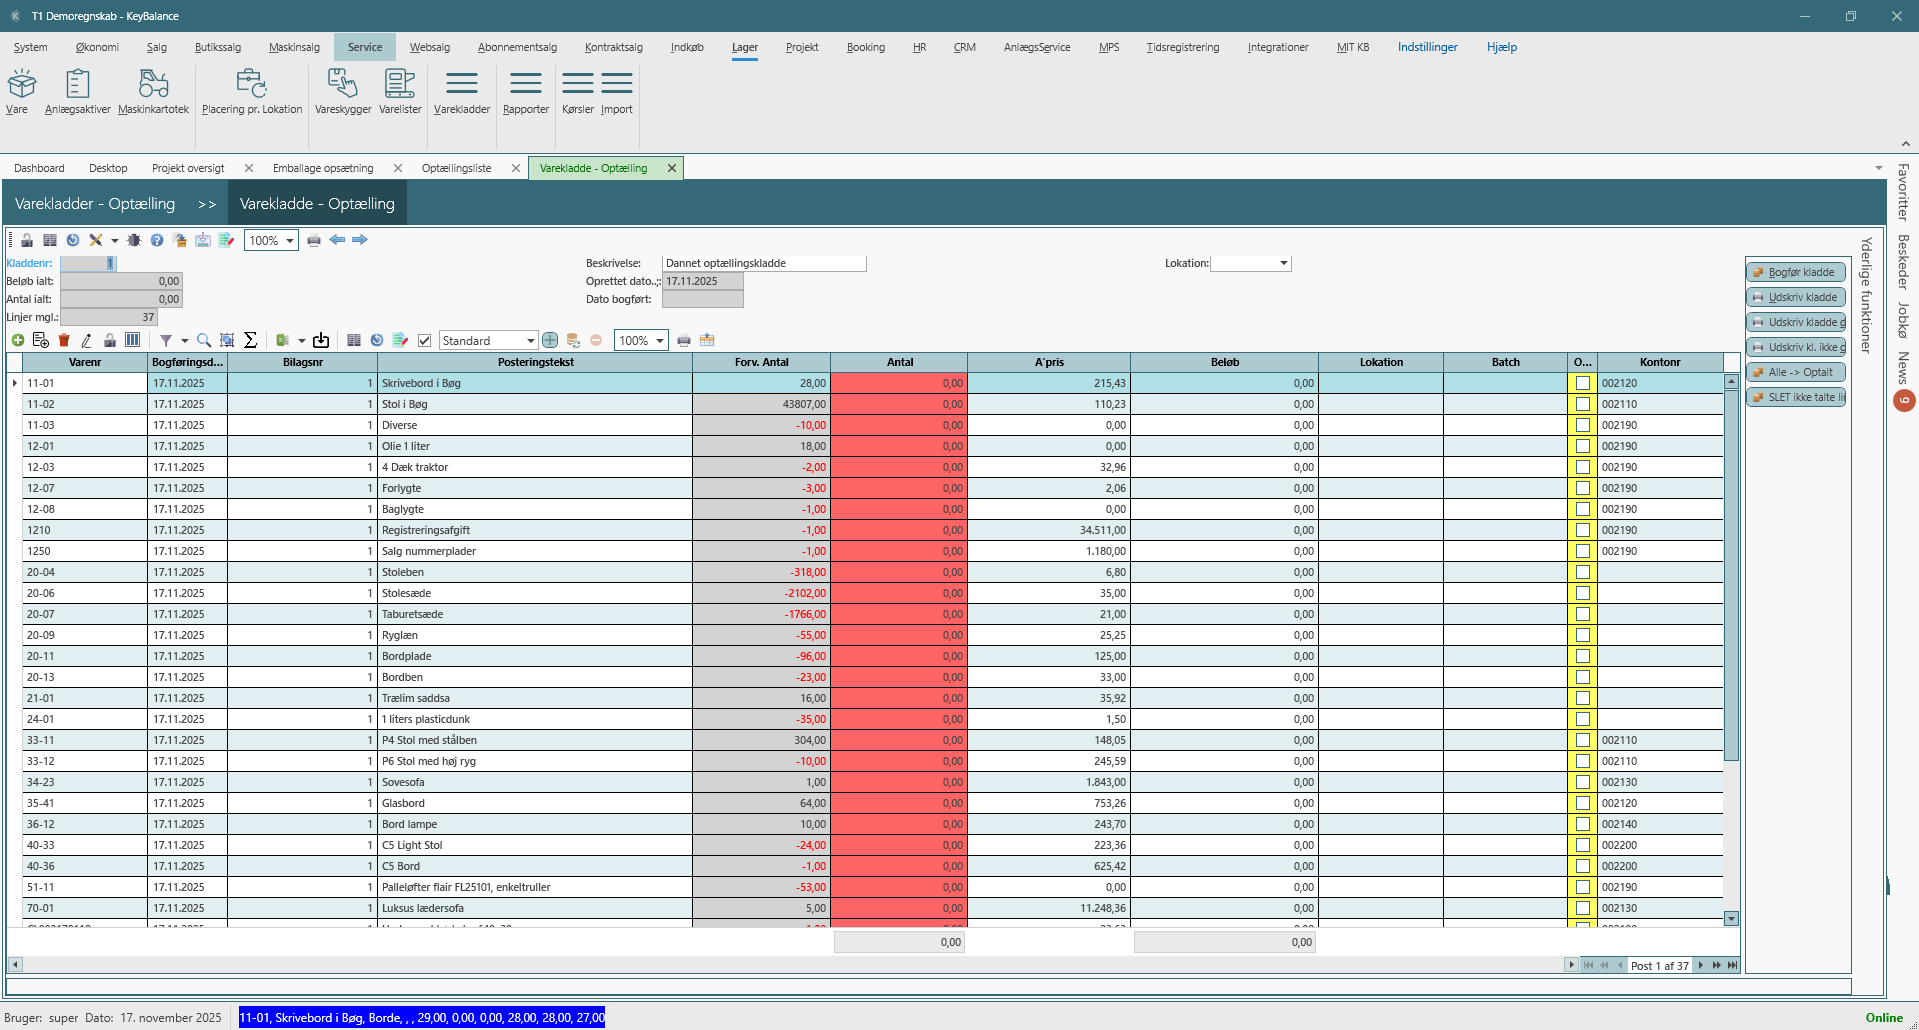Tick the checkbox for row 20-04 Stoleben

1582,572
